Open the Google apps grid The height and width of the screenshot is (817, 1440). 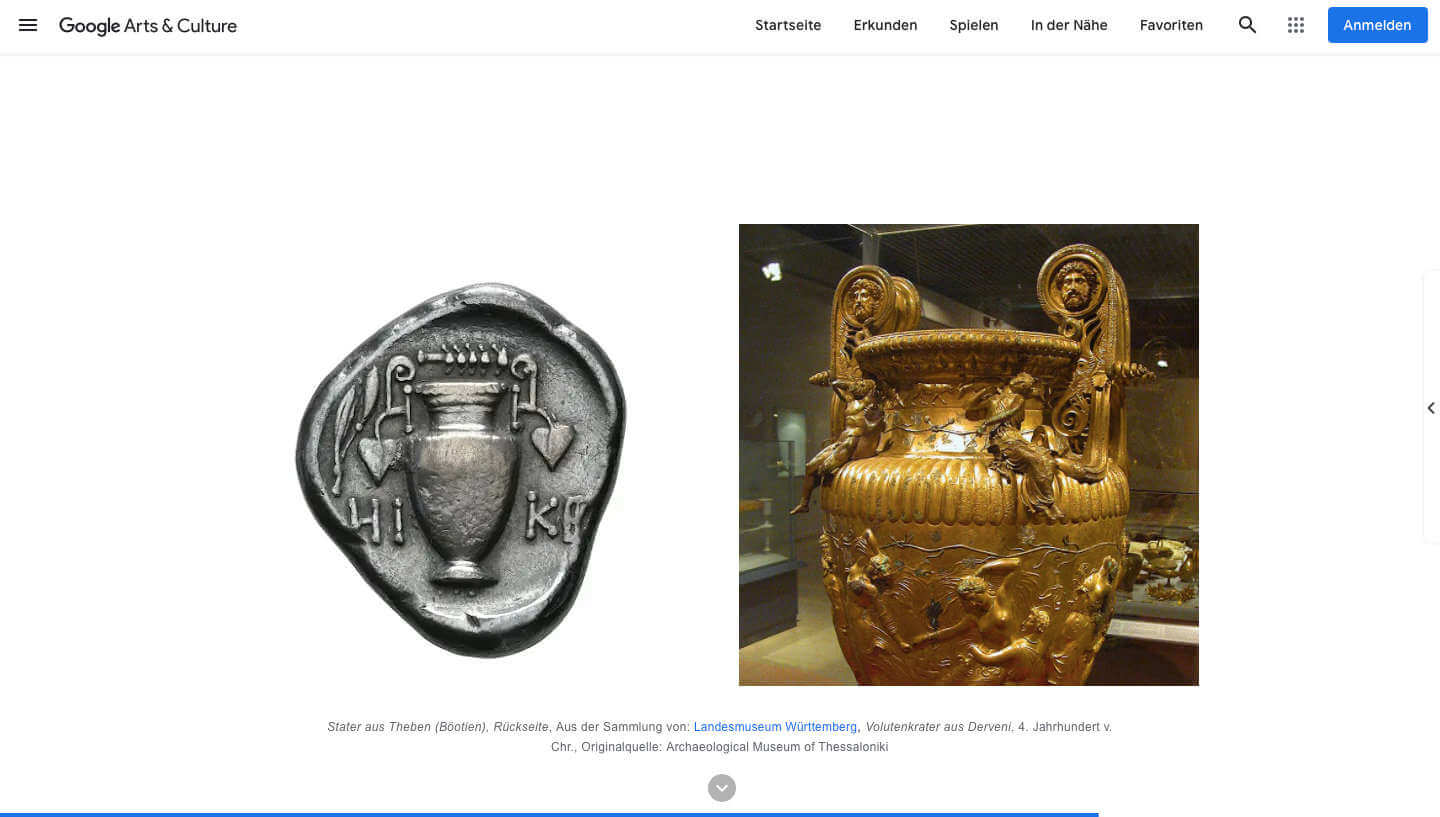(1296, 25)
